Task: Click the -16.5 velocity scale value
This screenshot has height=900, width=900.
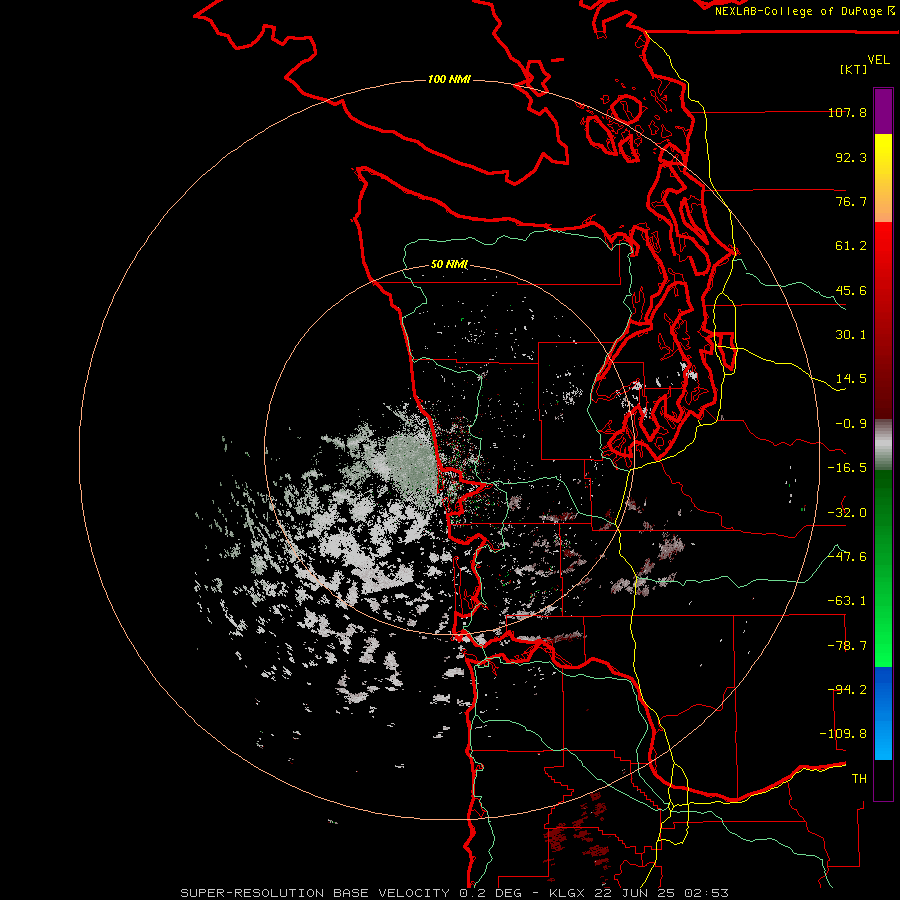Action: pyautogui.click(x=847, y=468)
